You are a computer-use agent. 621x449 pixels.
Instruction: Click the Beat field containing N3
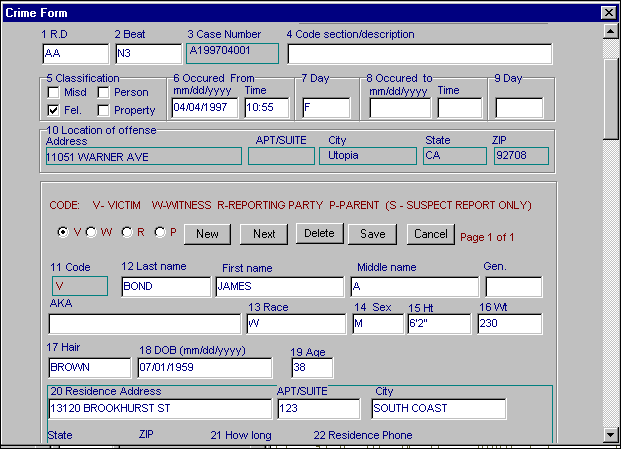pyautogui.click(x=149, y=54)
